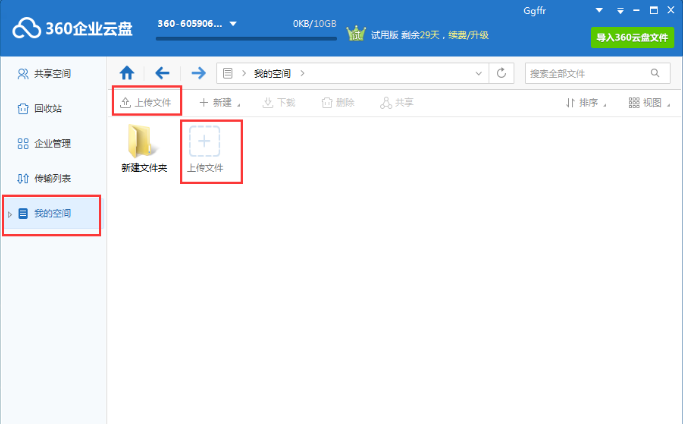Image resolution: width=683 pixels, height=424 pixels.
Task: Open 共享空间 in the sidebar
Action: [x=44, y=74]
